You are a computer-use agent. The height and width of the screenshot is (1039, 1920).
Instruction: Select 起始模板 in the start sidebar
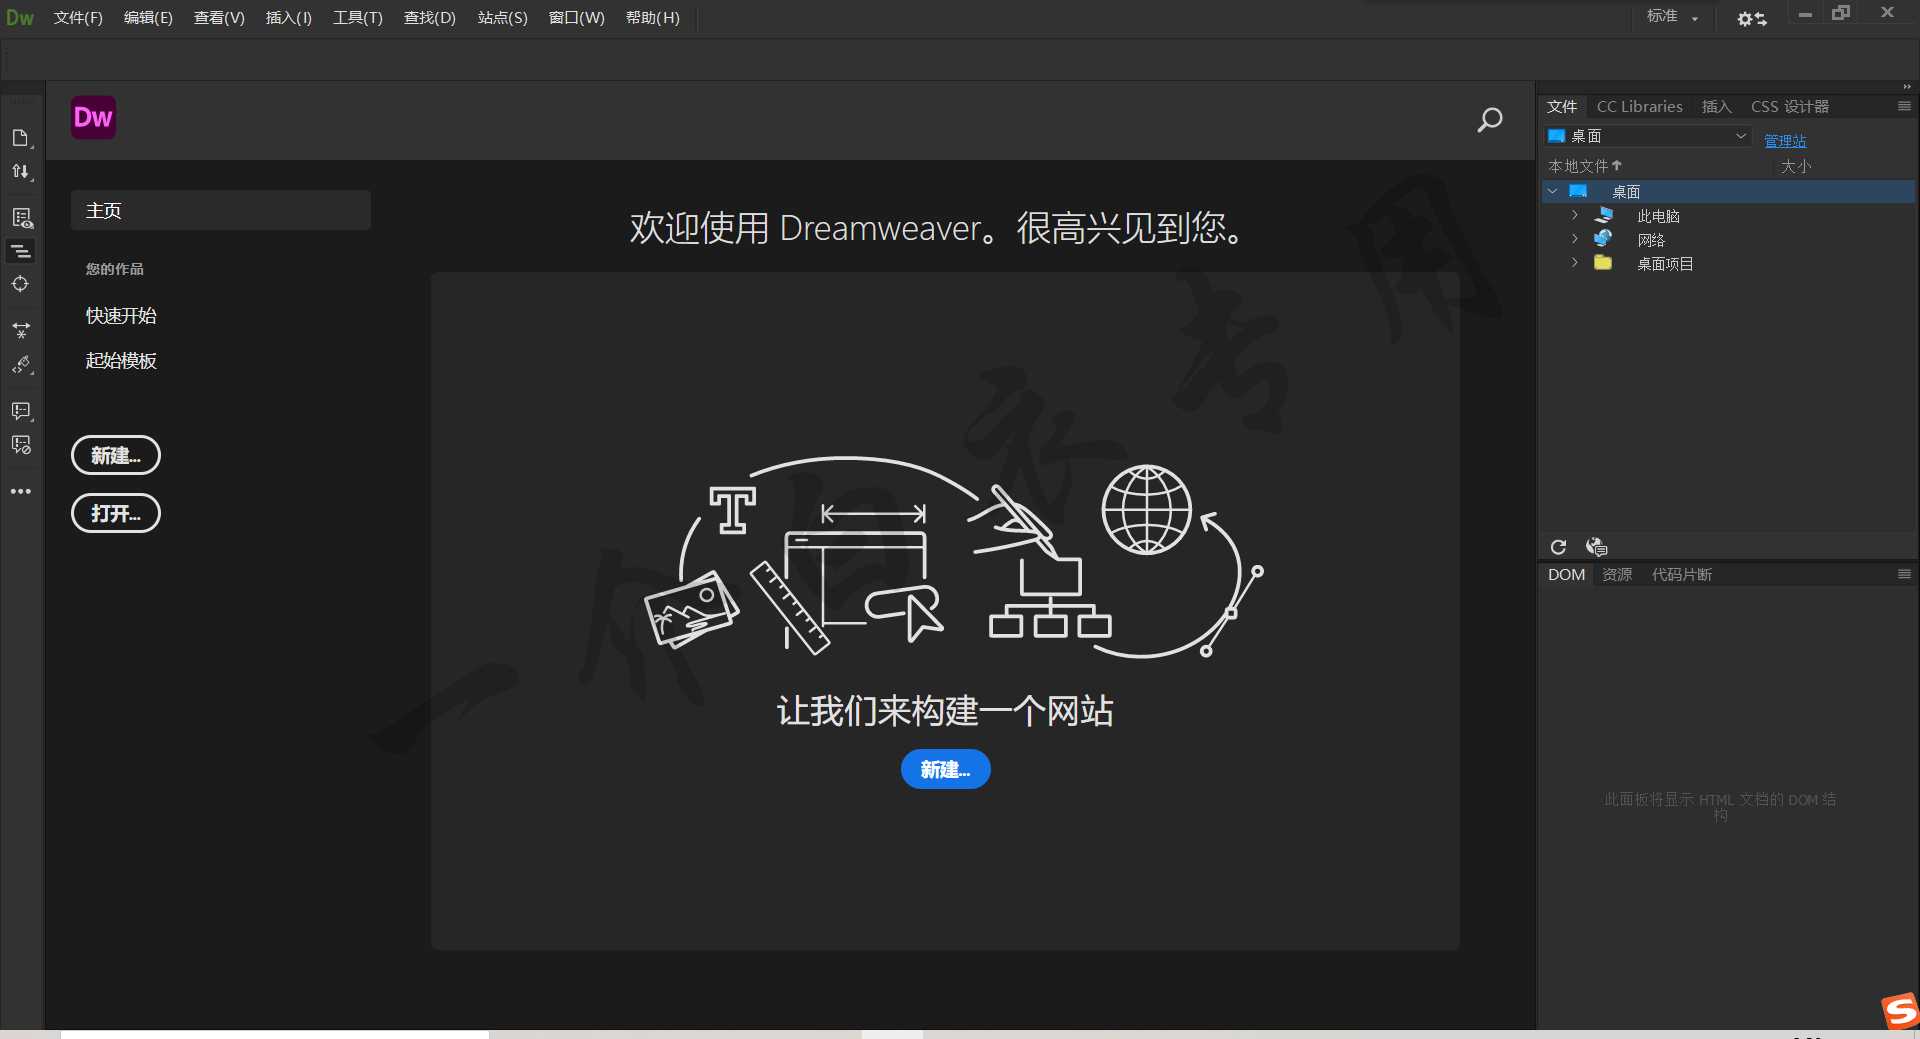pyautogui.click(x=121, y=360)
